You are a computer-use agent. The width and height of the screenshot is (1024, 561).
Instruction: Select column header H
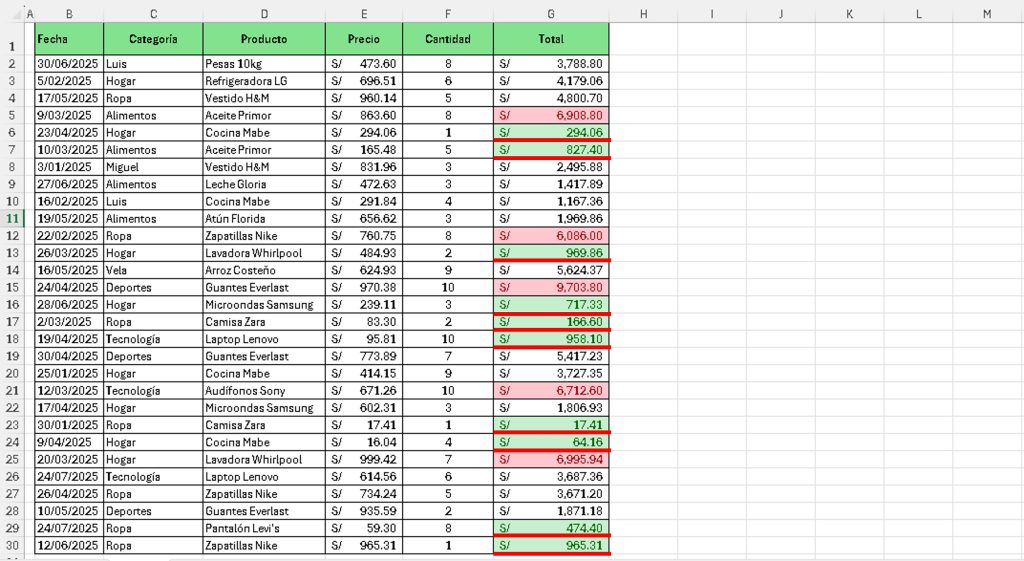[643, 14]
